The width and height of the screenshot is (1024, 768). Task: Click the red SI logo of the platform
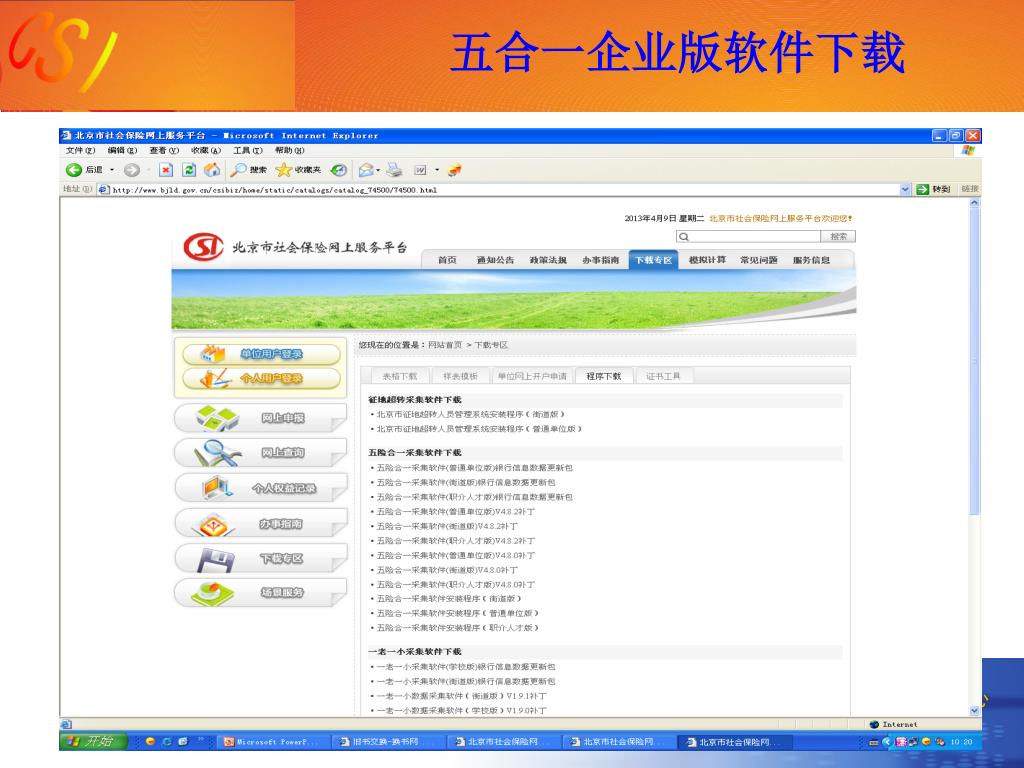203,247
